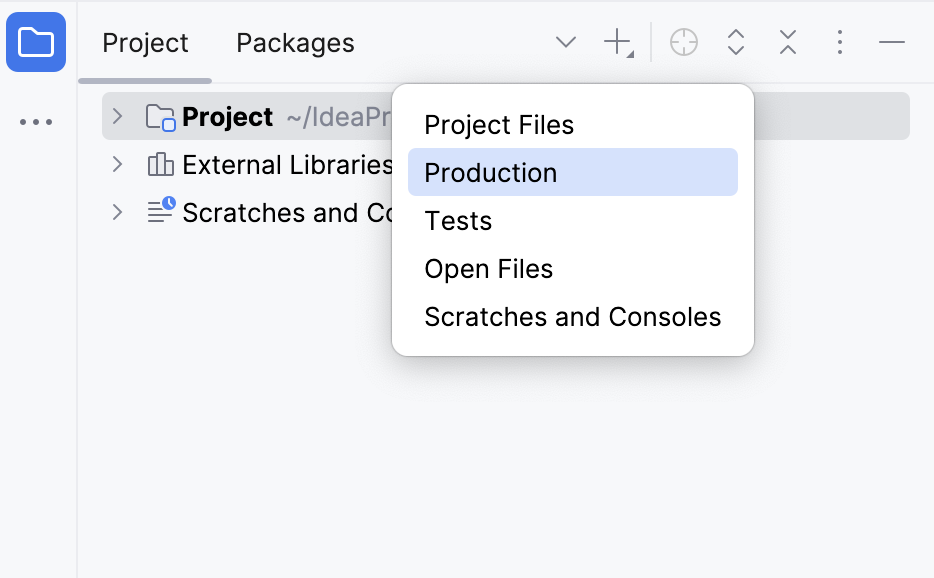Viewport: 934px width, 578px height.
Task: Choose Tests in the scope menu
Action: (x=458, y=220)
